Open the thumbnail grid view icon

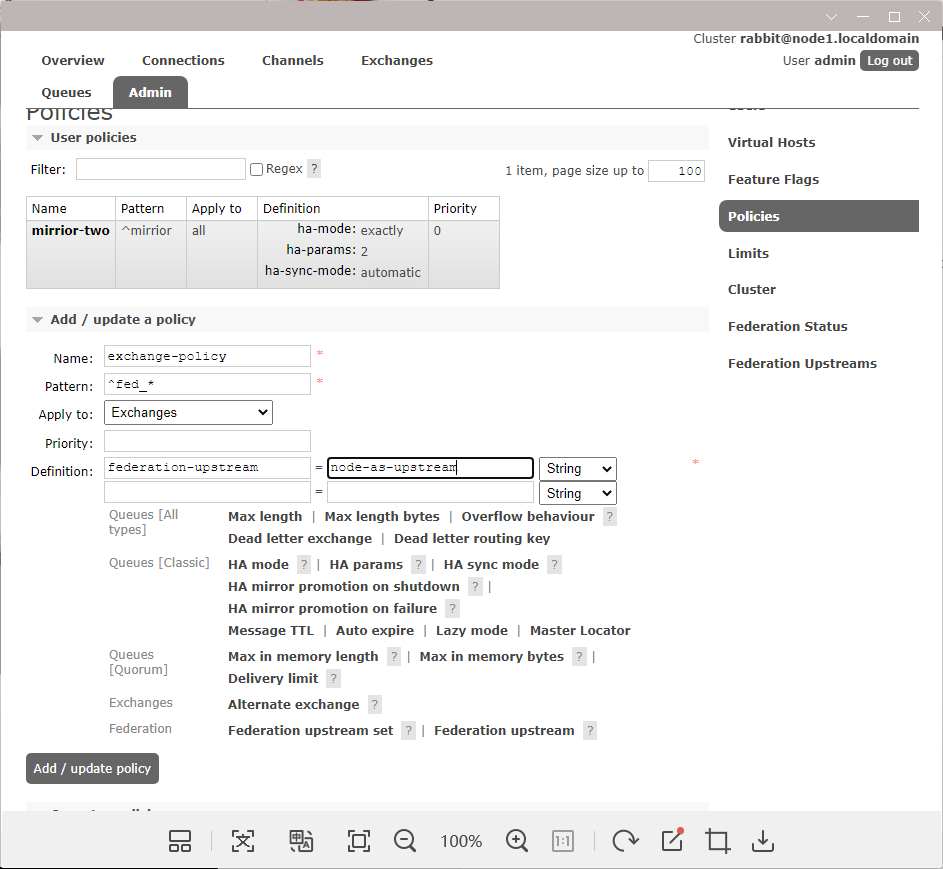[180, 841]
